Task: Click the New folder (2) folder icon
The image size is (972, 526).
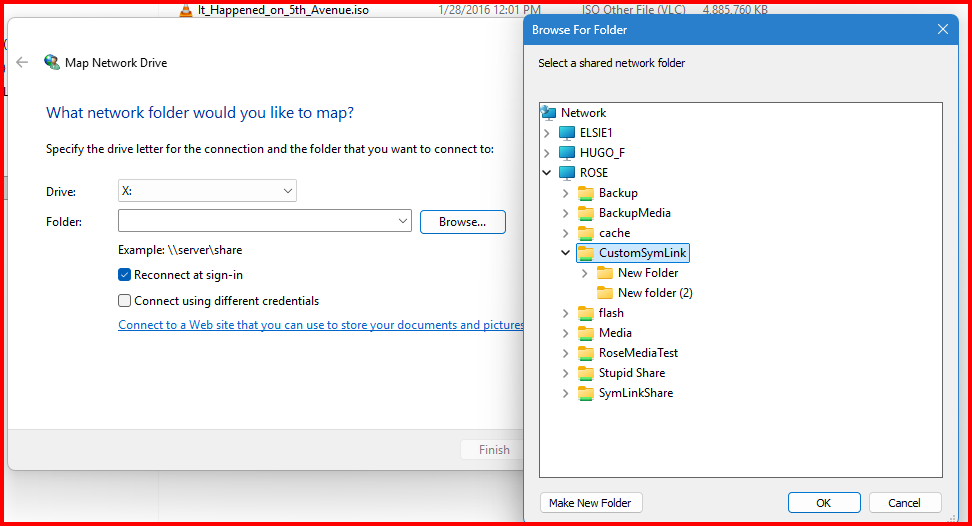Action: (605, 292)
